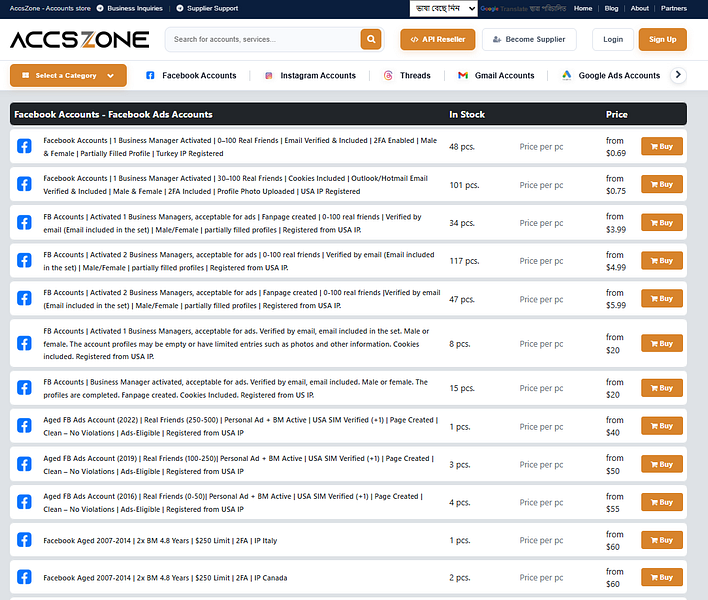Click Facebook icon of 15 pcs. listing
The width and height of the screenshot is (708, 600).
(x=24, y=388)
